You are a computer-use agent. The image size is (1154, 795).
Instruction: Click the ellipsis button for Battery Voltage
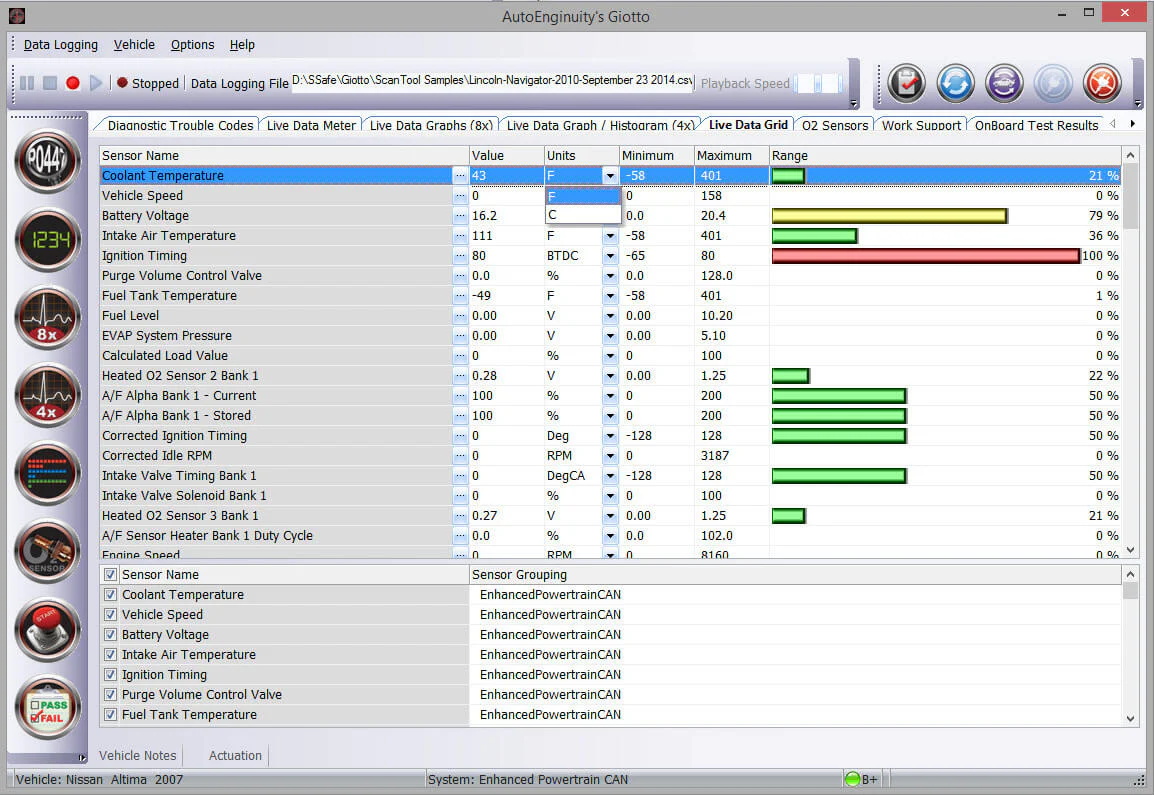click(460, 216)
